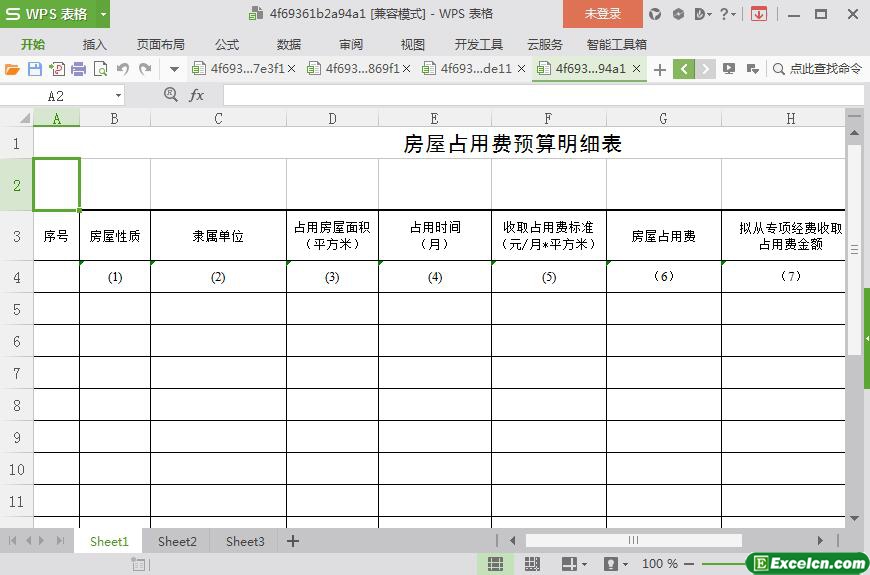Jump to last sheet navigation arrow
This screenshot has width=870, height=575.
click(60, 541)
